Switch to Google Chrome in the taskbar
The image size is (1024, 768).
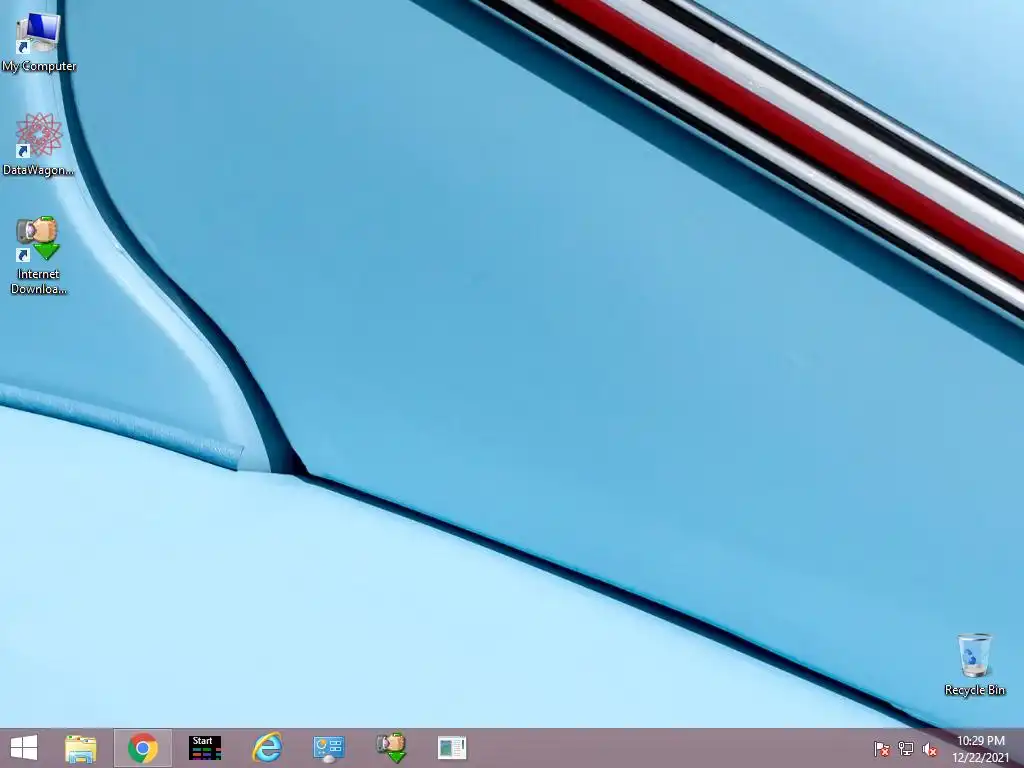142,748
